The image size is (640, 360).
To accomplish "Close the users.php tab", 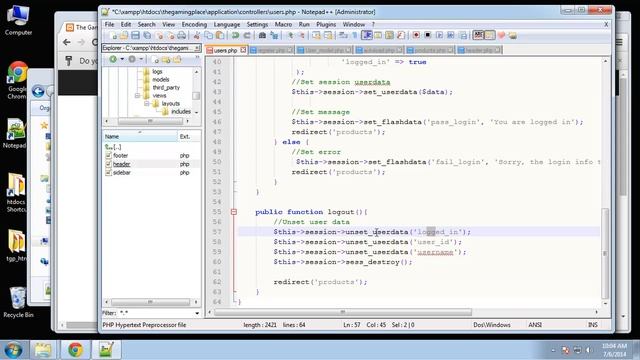I will 243,50.
